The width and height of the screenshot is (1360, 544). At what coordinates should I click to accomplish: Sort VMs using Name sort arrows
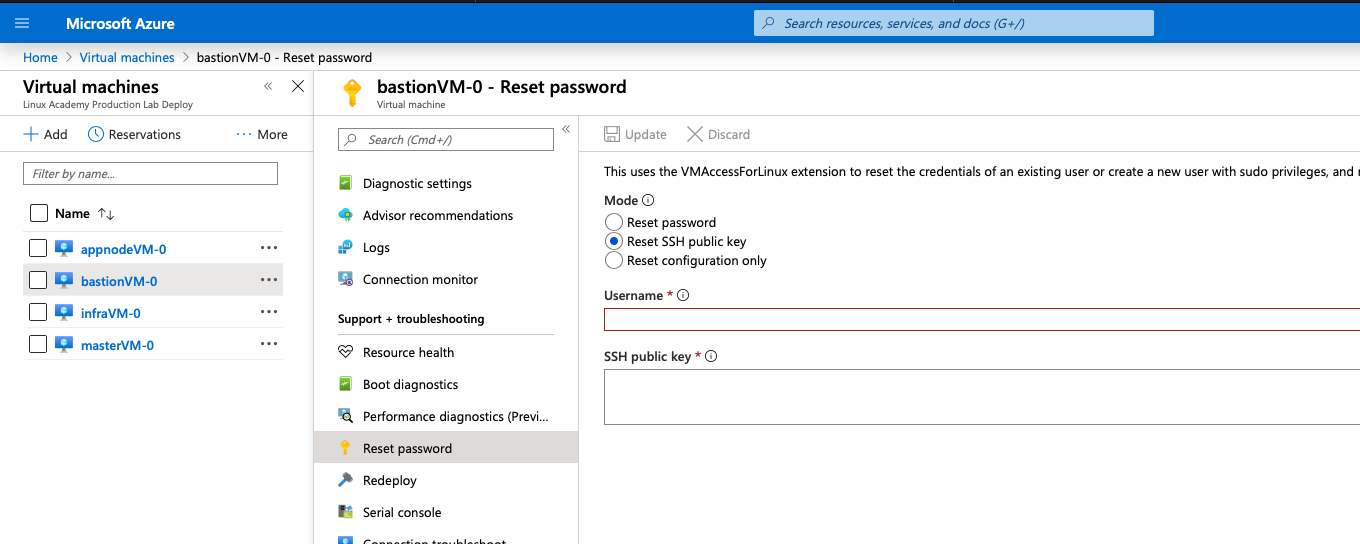[x=106, y=213]
